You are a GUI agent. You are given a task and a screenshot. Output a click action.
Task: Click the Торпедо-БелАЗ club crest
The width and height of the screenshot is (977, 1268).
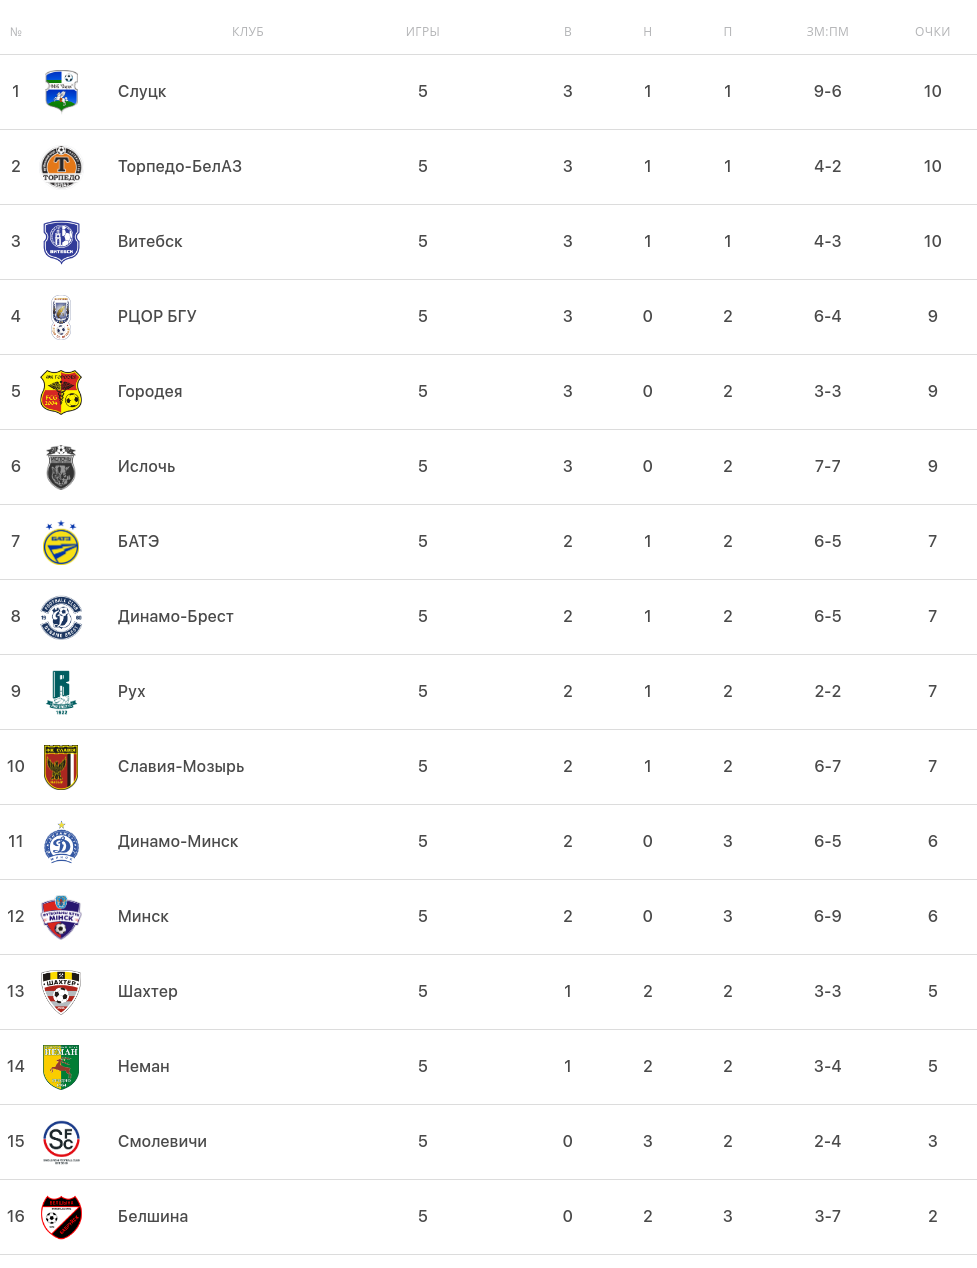tap(61, 166)
